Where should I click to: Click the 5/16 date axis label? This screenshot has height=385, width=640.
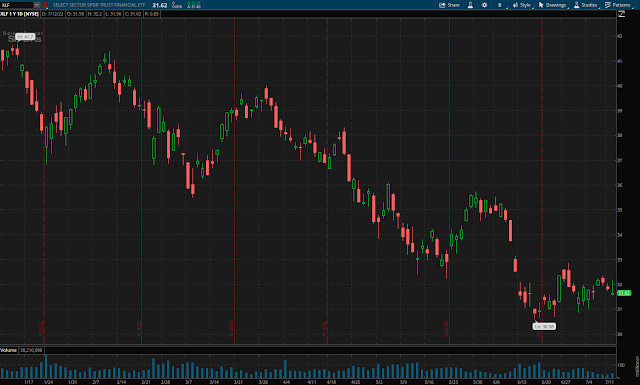coord(429,382)
